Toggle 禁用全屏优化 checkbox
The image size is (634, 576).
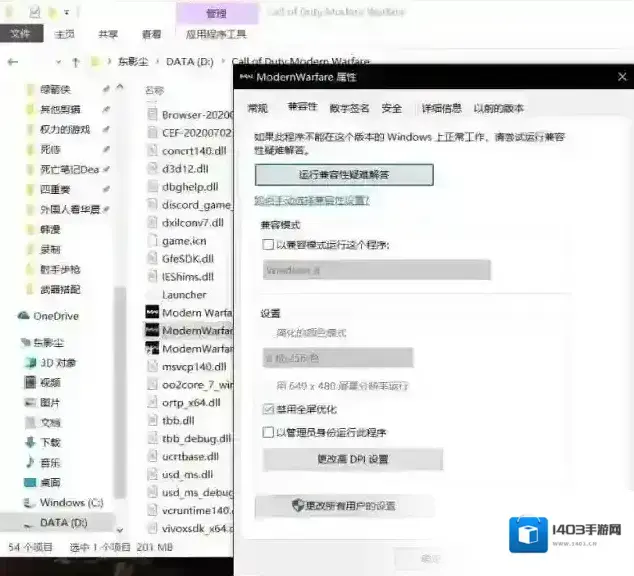point(268,409)
